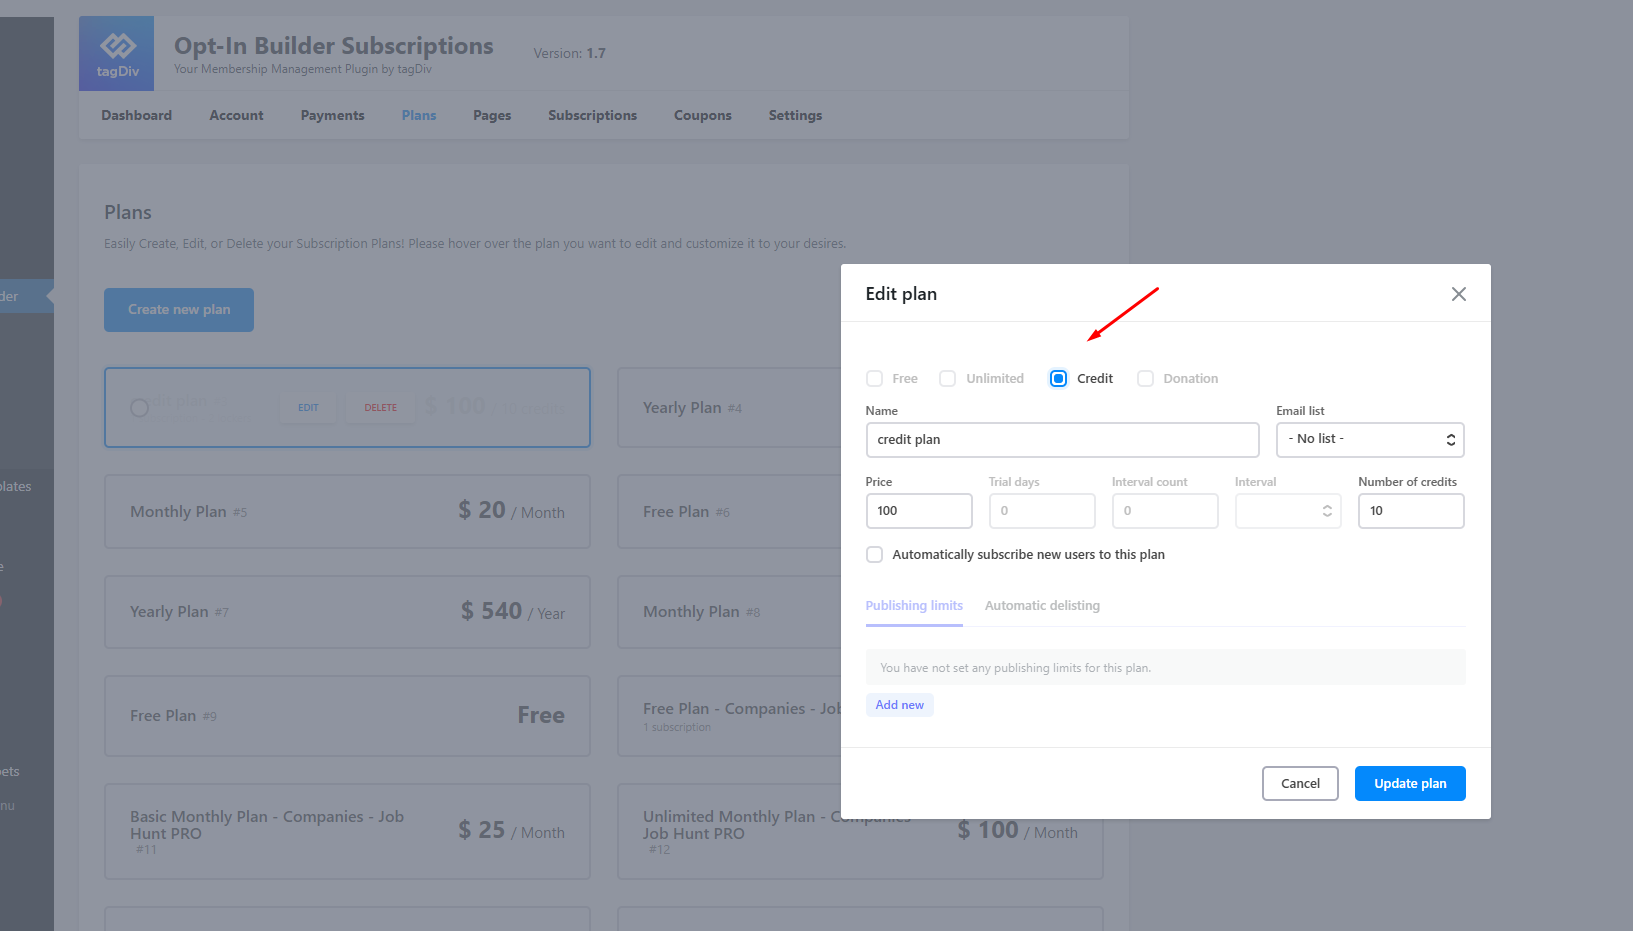The width and height of the screenshot is (1633, 931).
Task: Click the Trial days field
Action: pos(1042,511)
